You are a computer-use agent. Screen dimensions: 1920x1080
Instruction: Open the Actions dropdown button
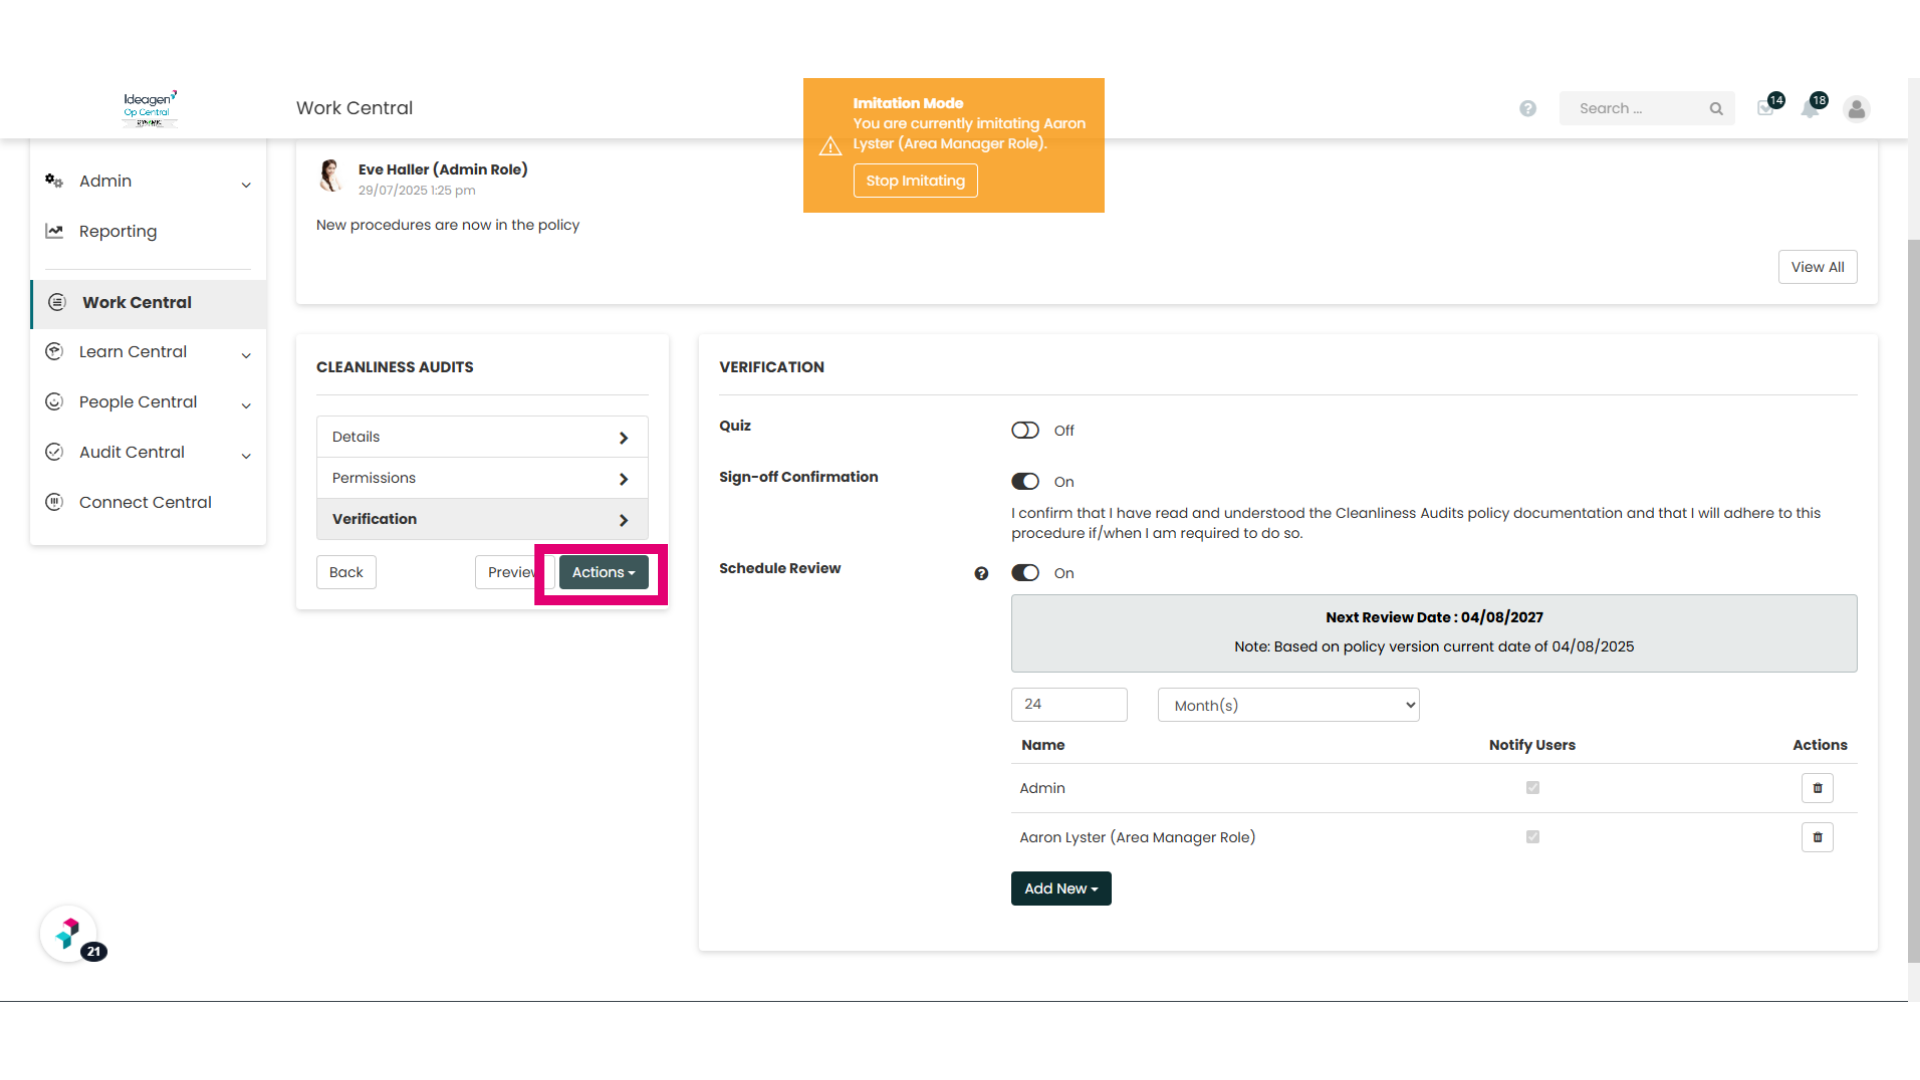pyautogui.click(x=603, y=572)
